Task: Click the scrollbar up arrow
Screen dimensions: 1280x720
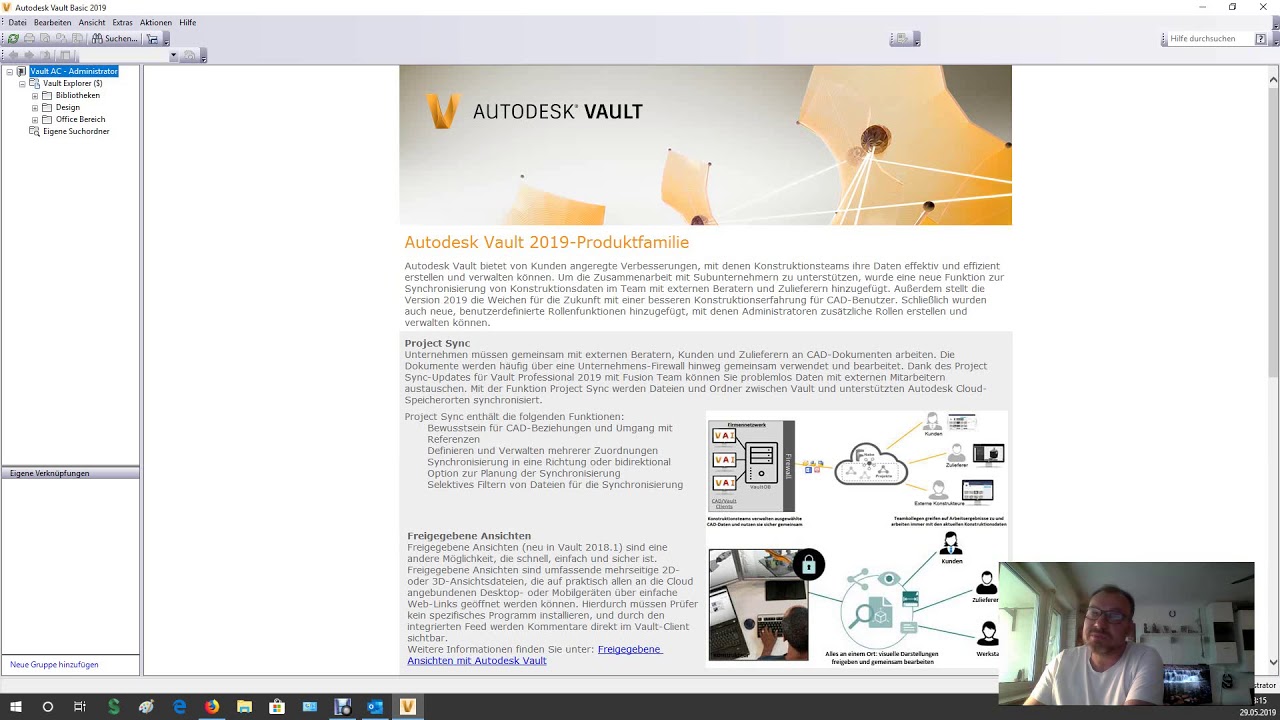Action: click(1273, 79)
